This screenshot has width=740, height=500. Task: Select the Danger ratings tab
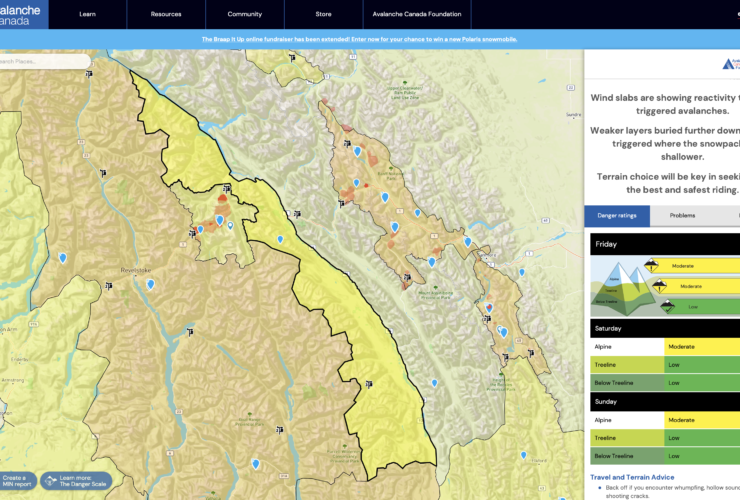(617, 215)
